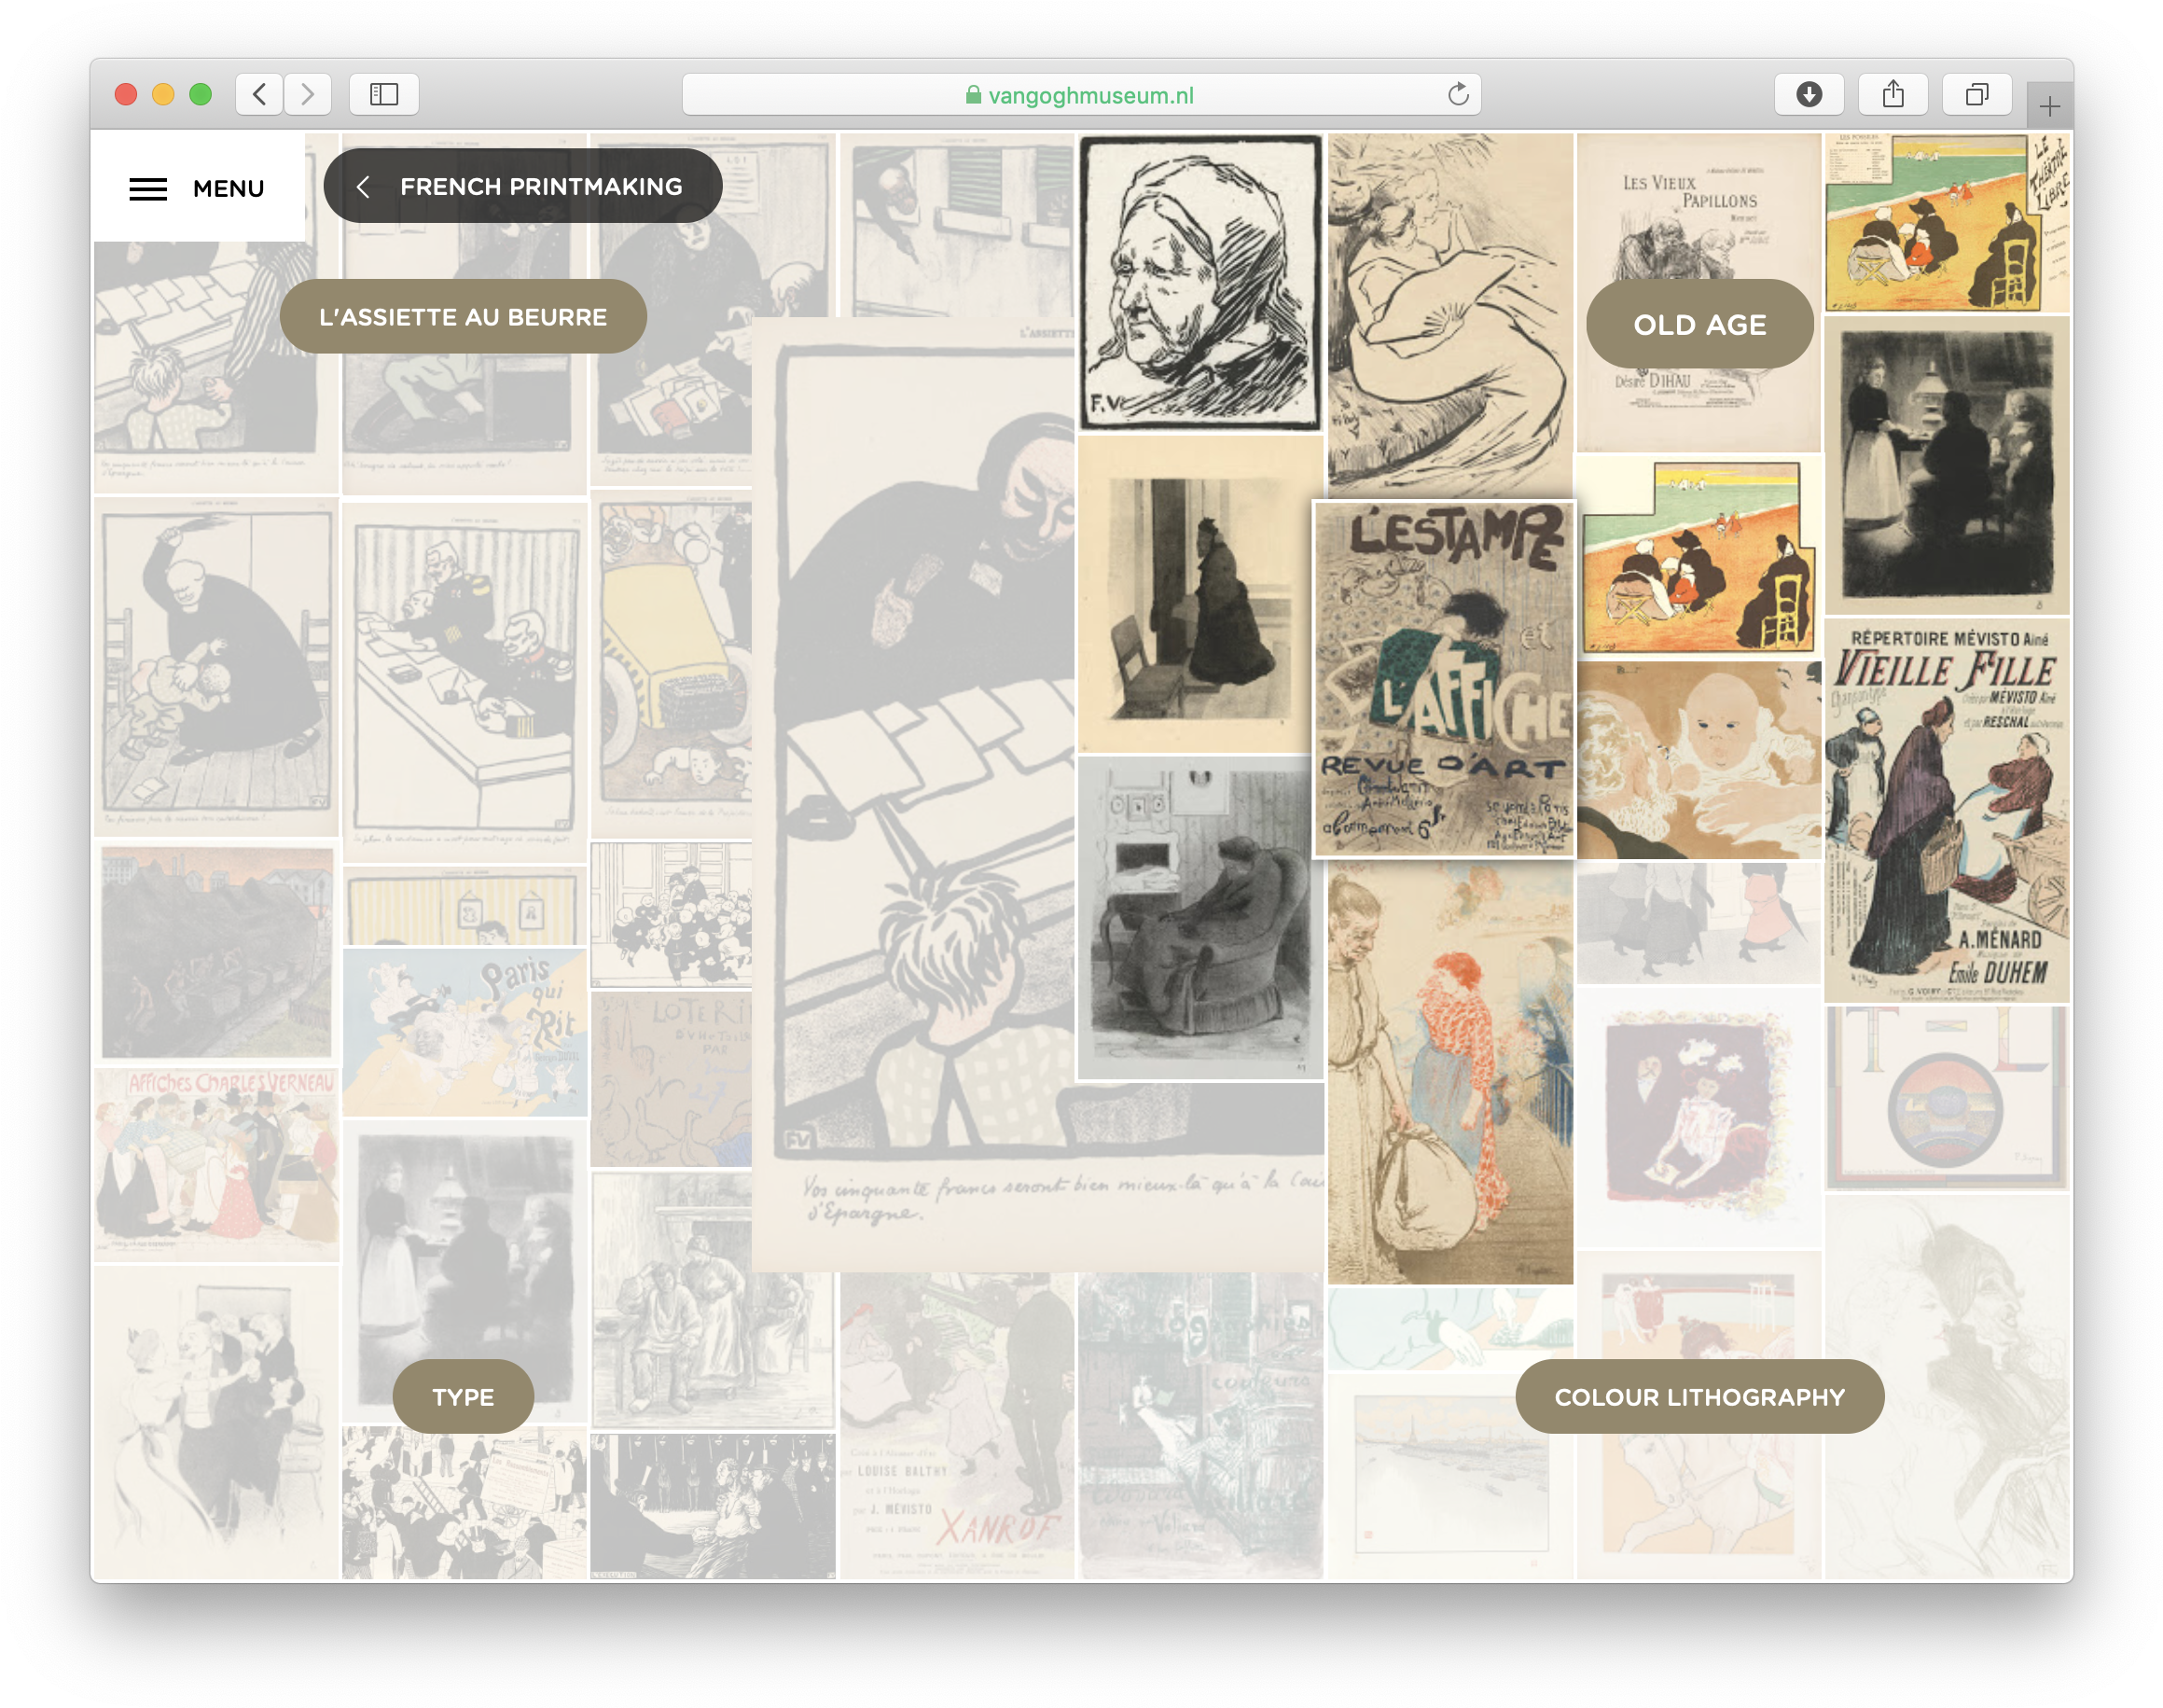Open the dark interior lamp scene print
Screen dimensions: 2163x1708
tap(1946, 466)
